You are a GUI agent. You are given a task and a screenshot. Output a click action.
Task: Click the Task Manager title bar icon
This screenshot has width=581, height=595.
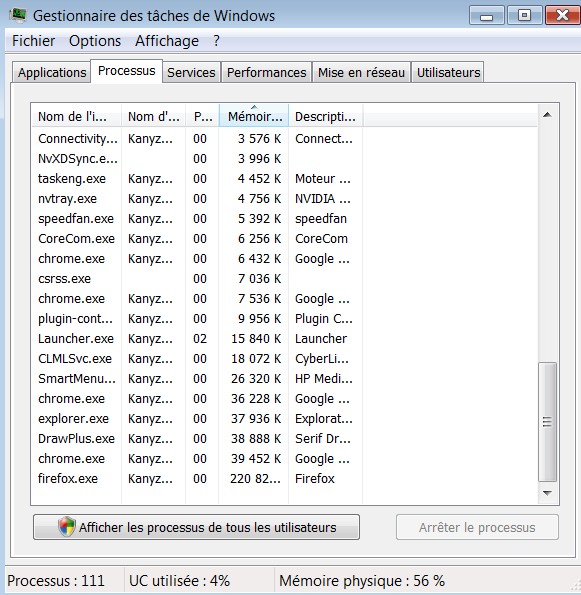[x=17, y=15]
